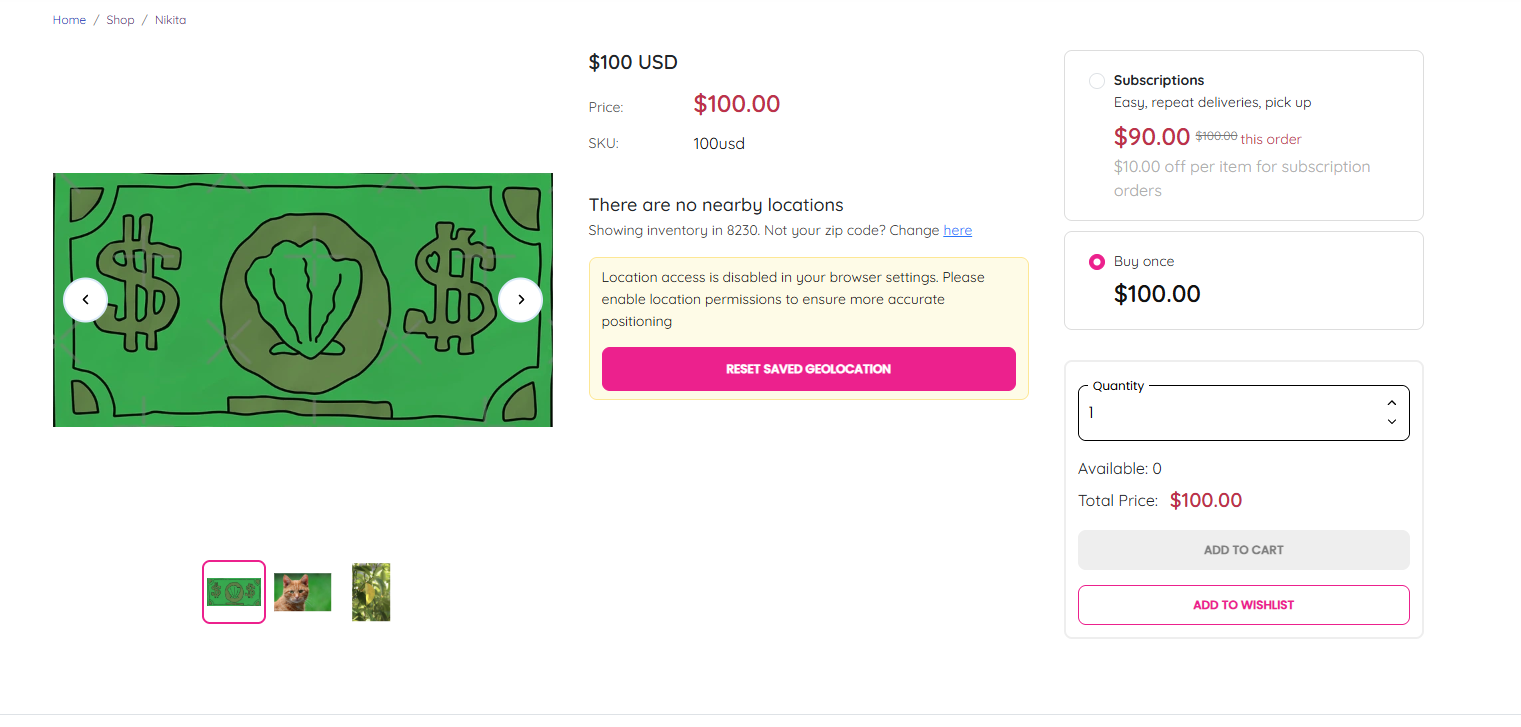Select the Buy once radio option
Viewport: 1521px width, 727px height.
1097,262
